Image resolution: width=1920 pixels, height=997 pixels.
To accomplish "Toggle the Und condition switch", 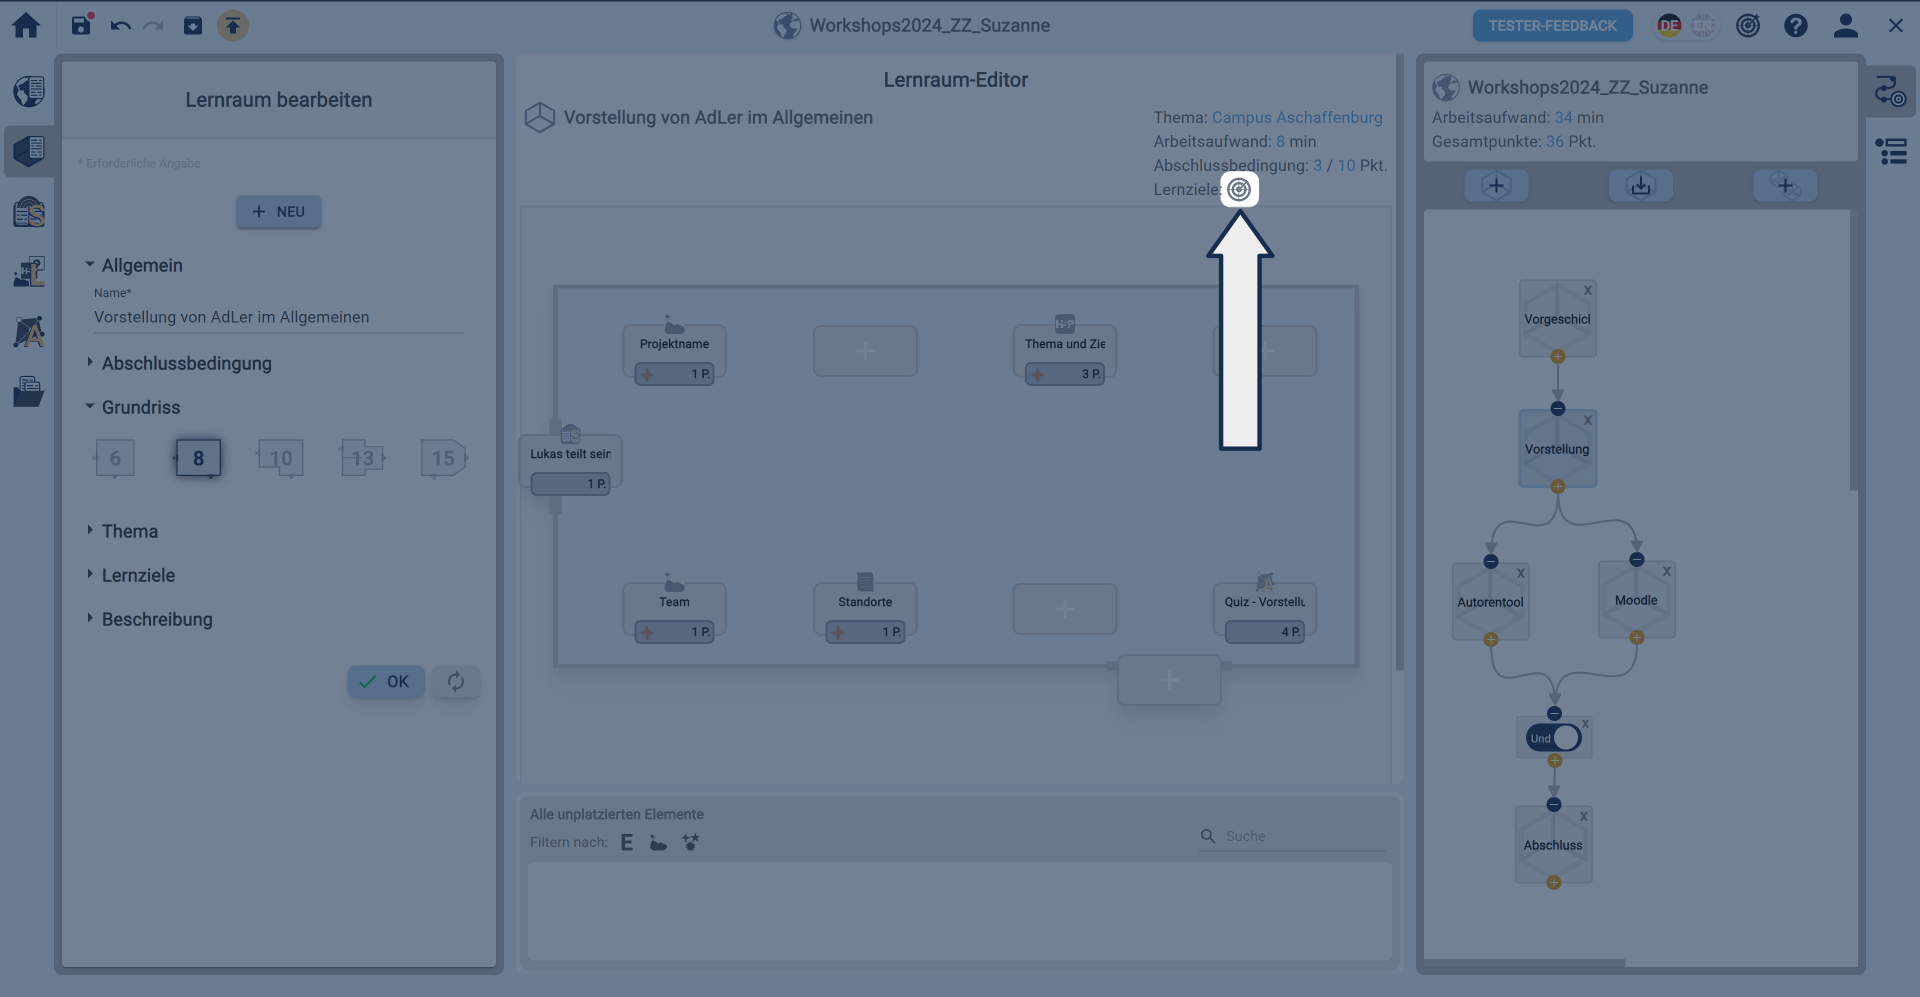I will [x=1554, y=738].
